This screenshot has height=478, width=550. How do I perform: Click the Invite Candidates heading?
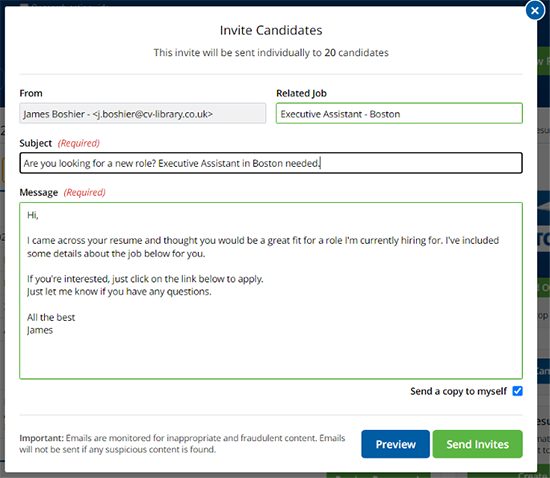(271, 30)
